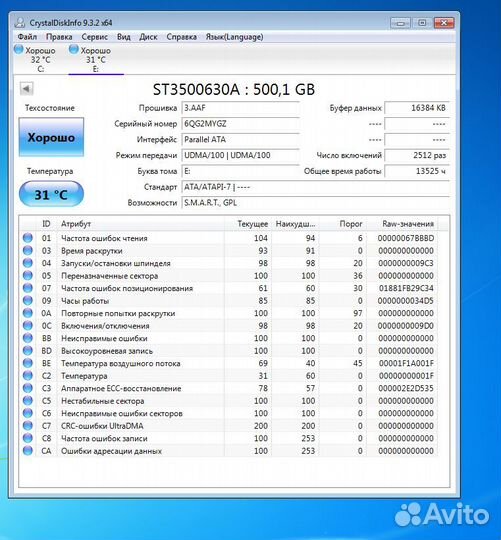Click the CrystalDiskInfo title bar app icon

(20, 23)
